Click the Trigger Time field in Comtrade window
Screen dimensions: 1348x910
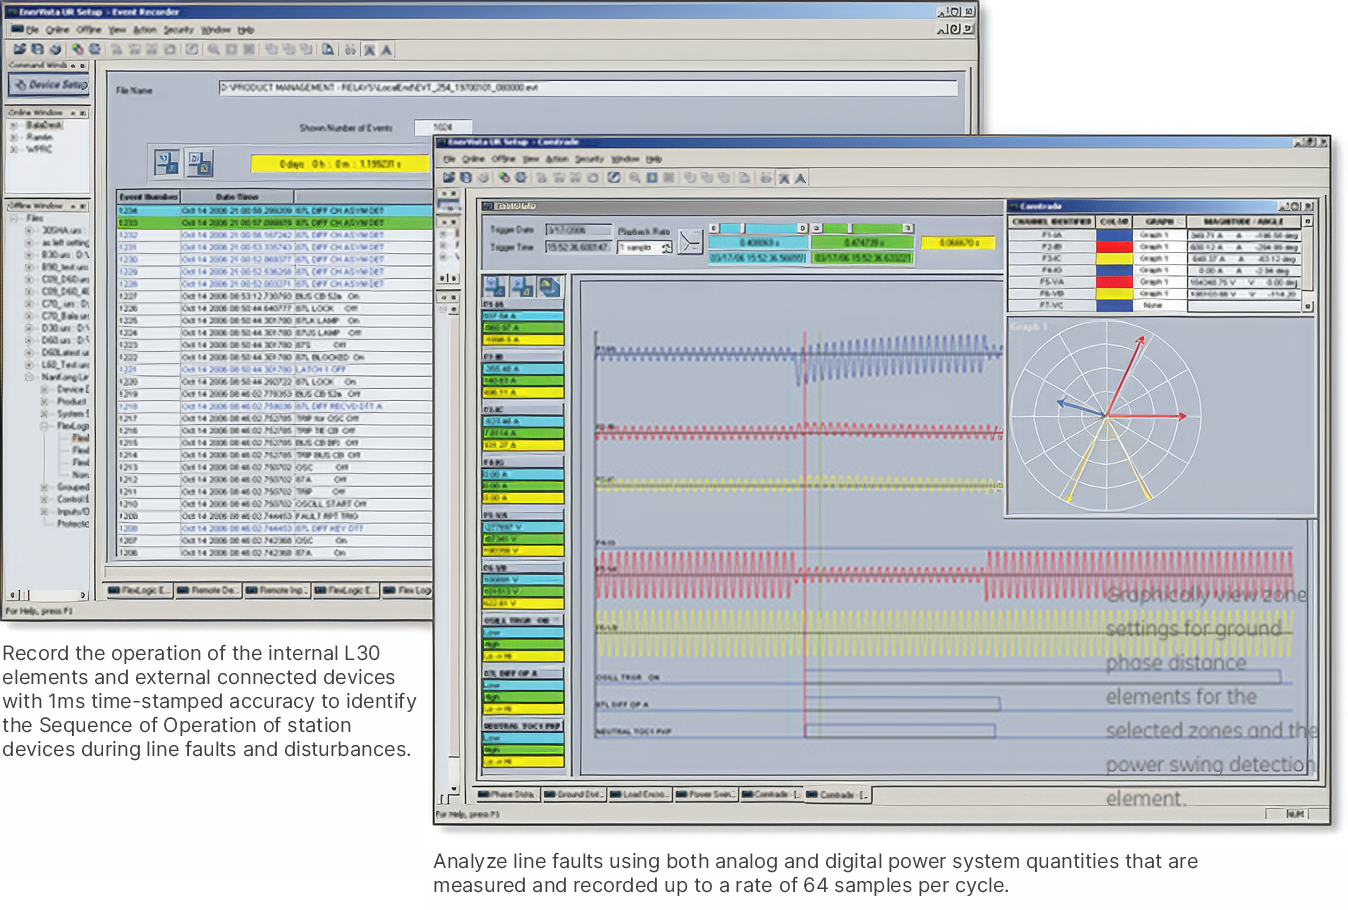click(578, 247)
